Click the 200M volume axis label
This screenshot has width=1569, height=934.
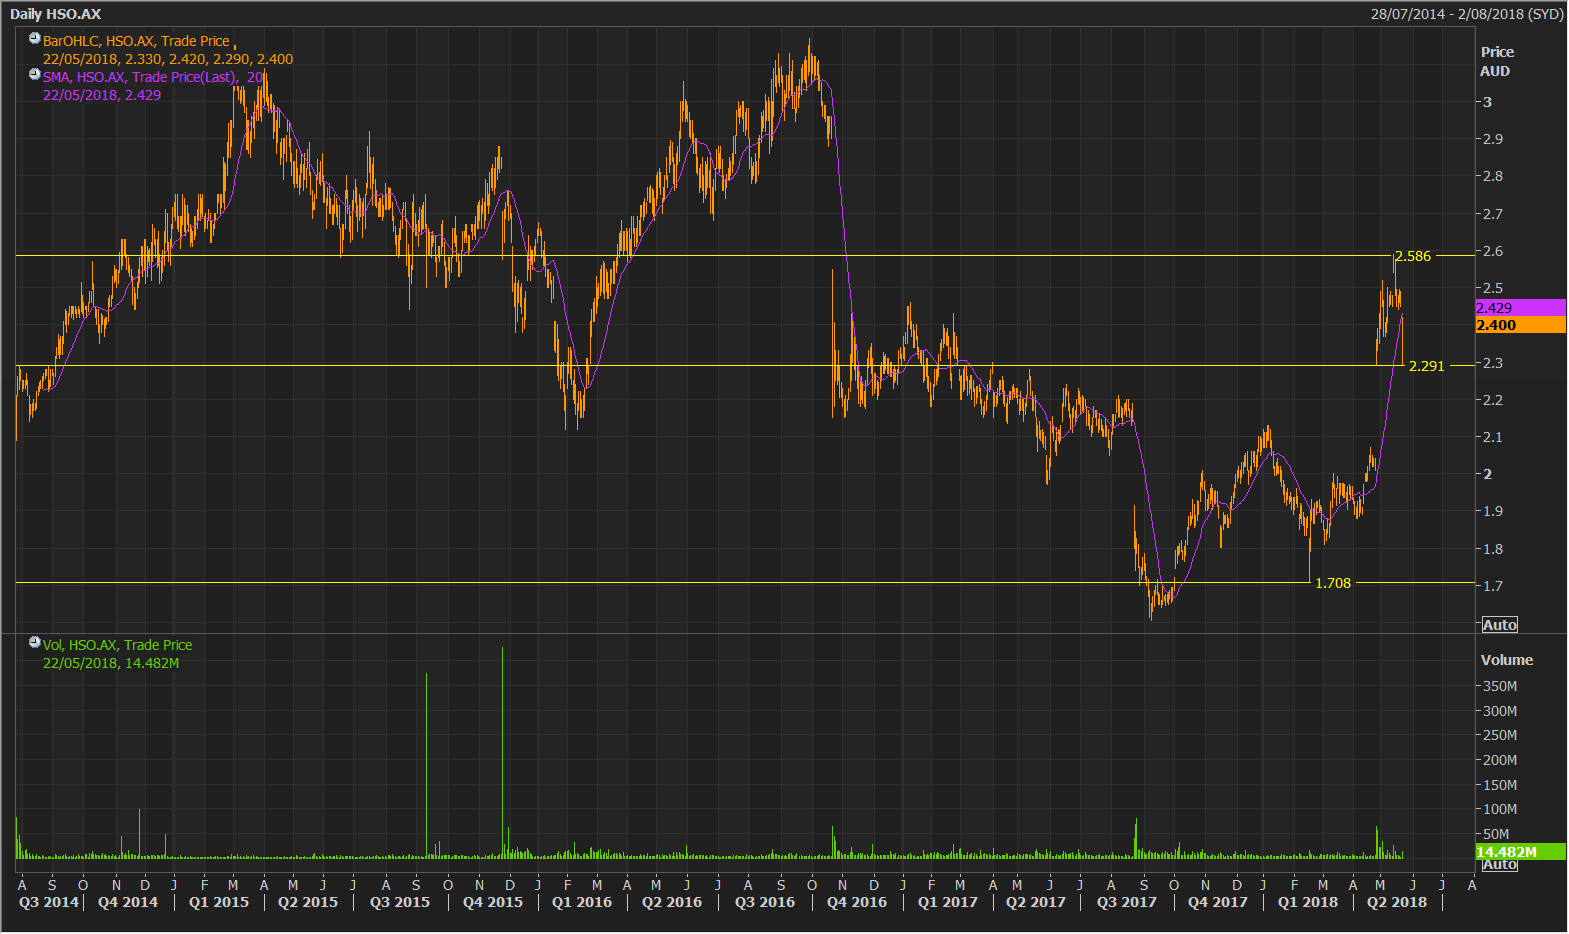(1500, 760)
